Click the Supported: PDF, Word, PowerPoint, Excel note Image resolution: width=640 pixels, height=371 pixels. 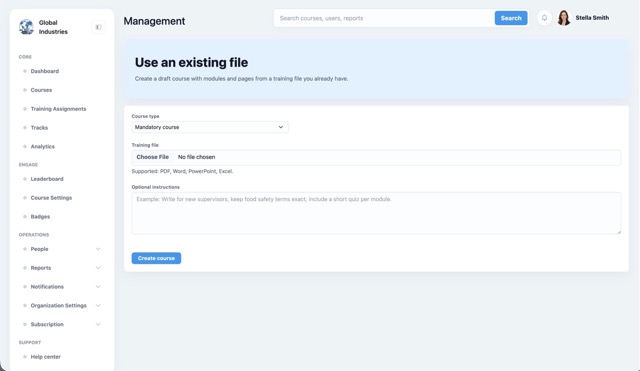(x=182, y=171)
